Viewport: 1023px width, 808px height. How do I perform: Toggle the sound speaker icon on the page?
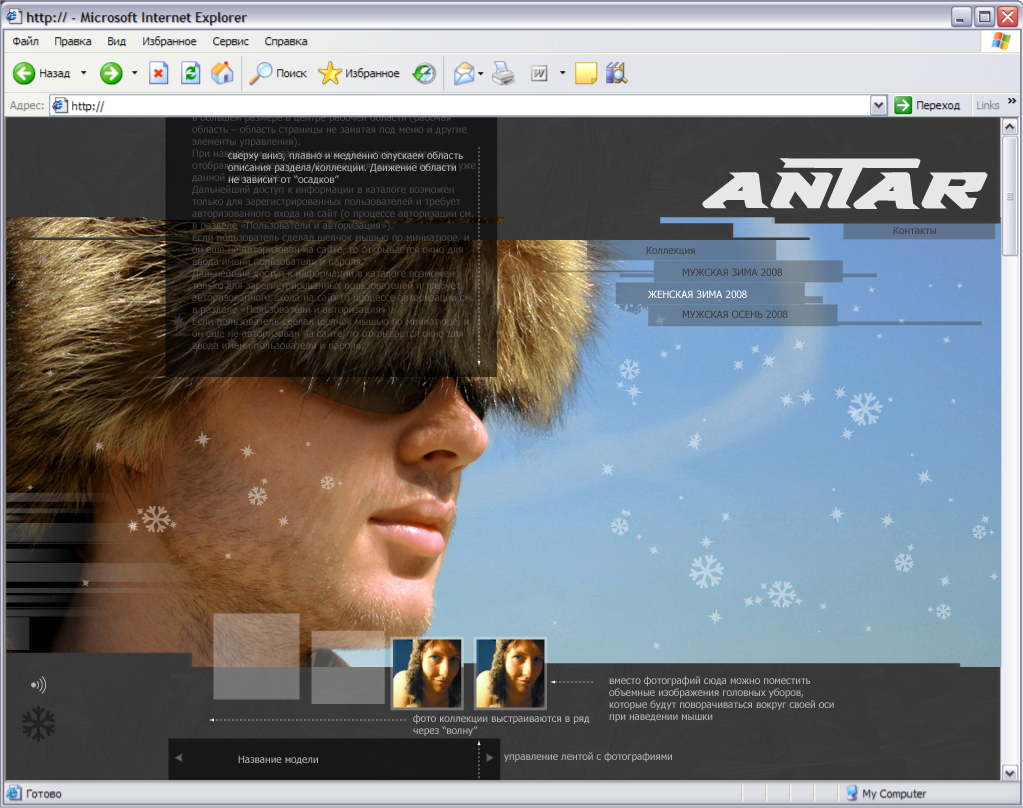coord(38,685)
